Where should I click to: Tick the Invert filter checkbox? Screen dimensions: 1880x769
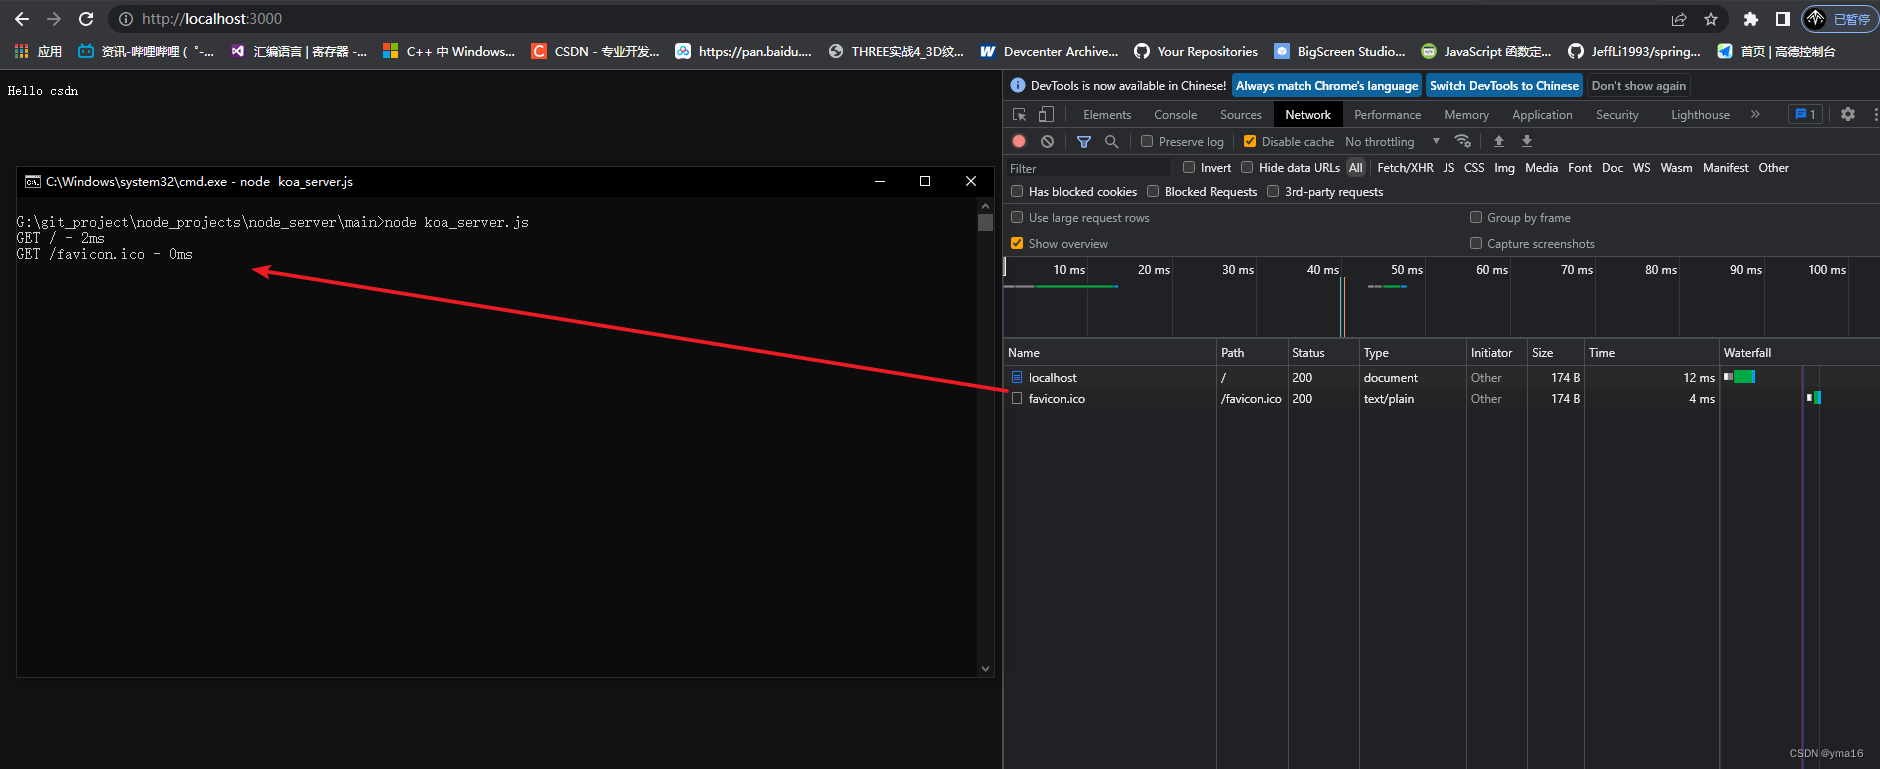tap(1189, 167)
